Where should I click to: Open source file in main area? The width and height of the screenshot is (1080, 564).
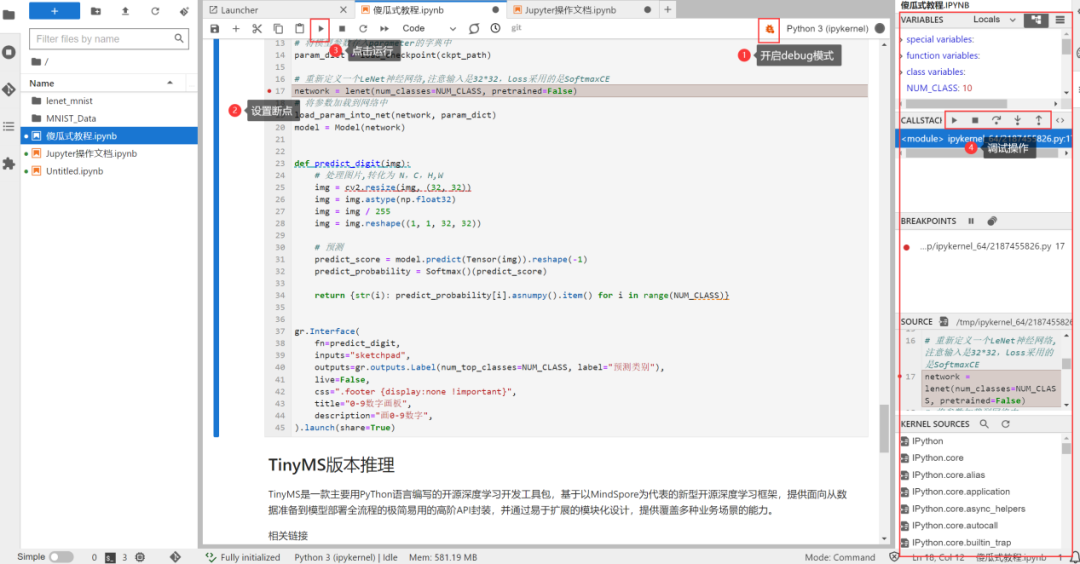coord(944,322)
